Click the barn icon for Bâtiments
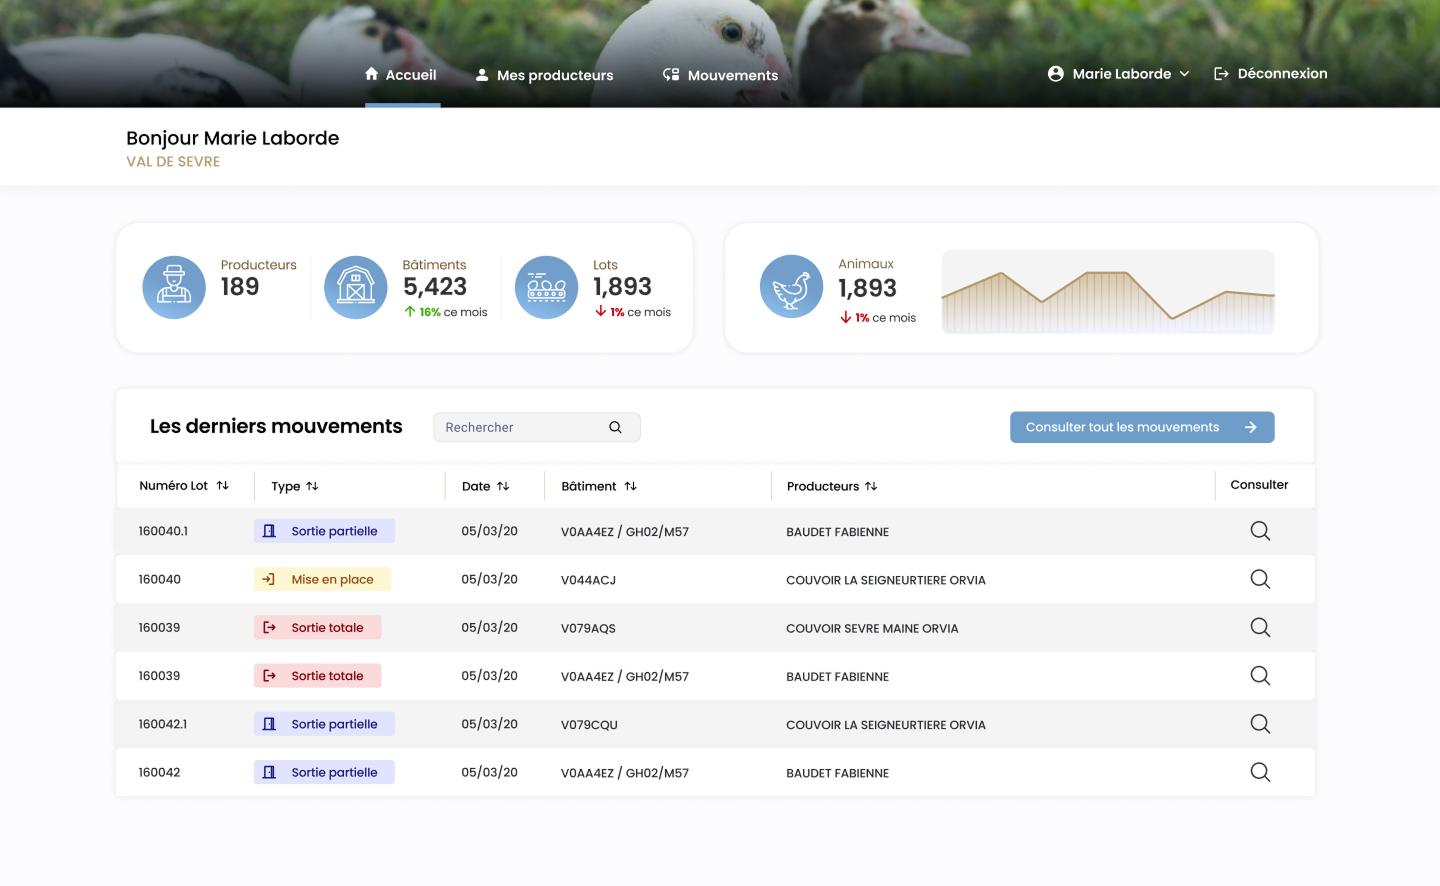 356,287
